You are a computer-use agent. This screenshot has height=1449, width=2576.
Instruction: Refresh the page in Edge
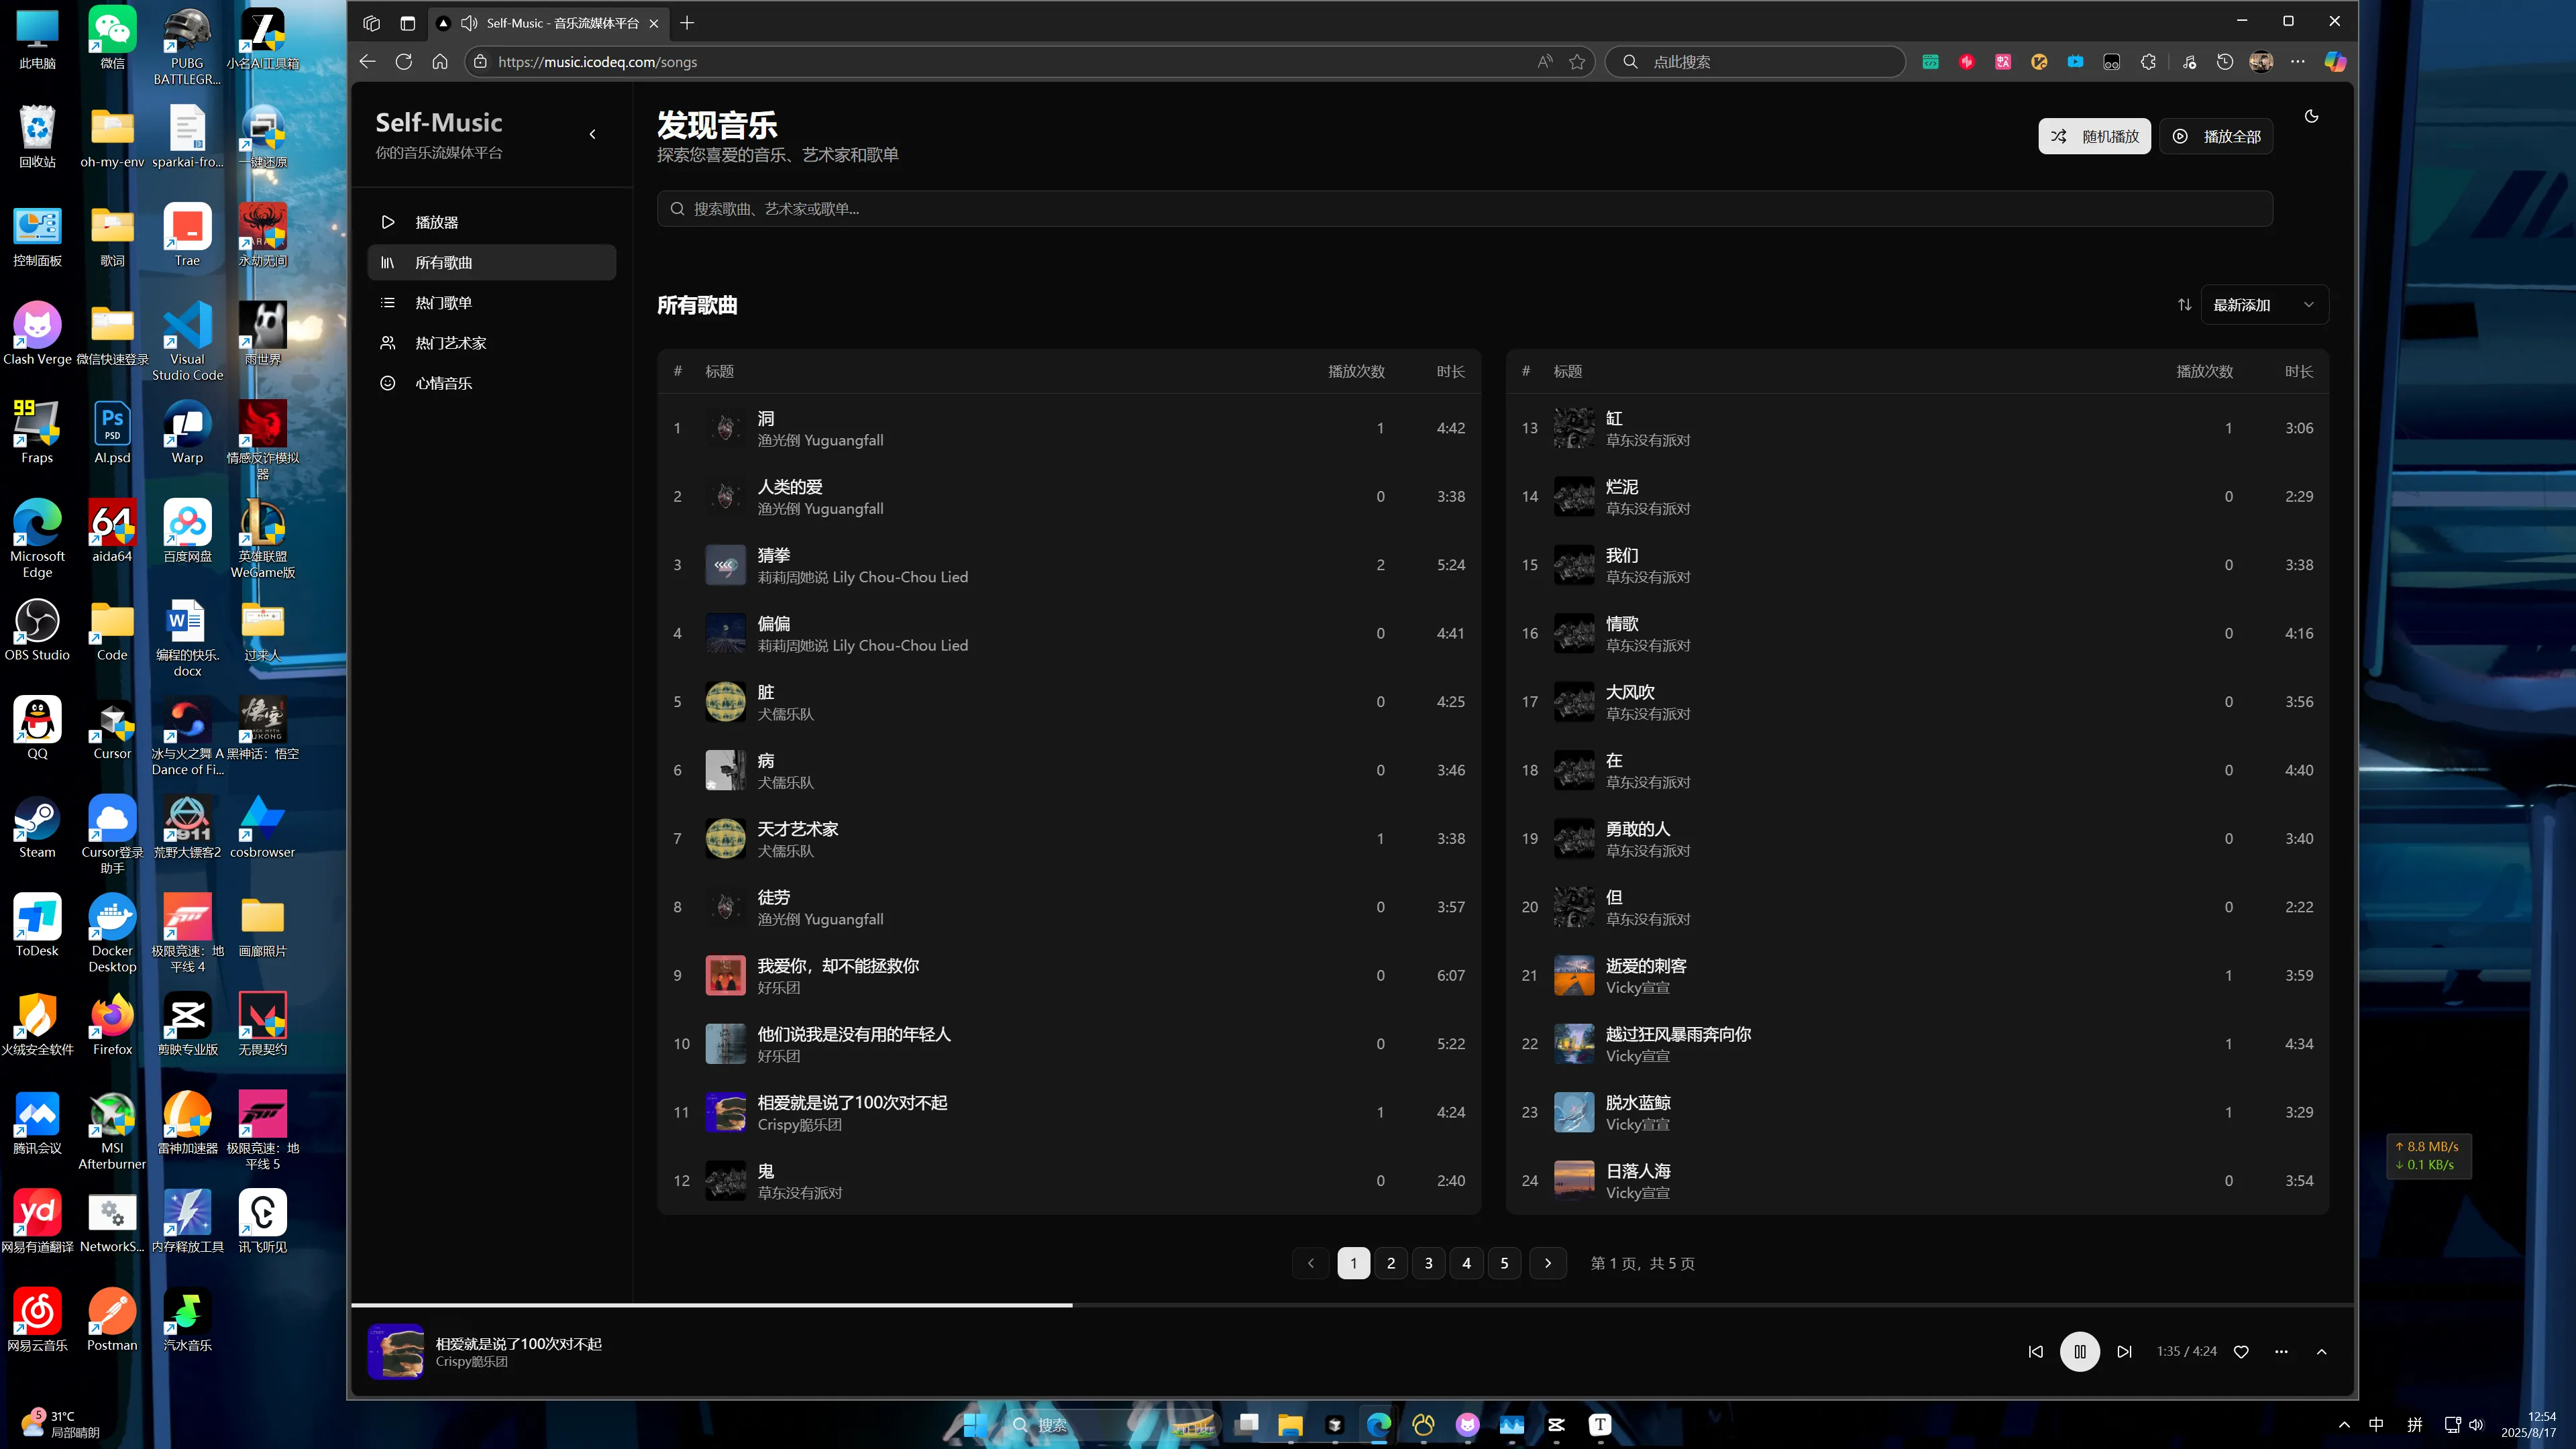403,62
